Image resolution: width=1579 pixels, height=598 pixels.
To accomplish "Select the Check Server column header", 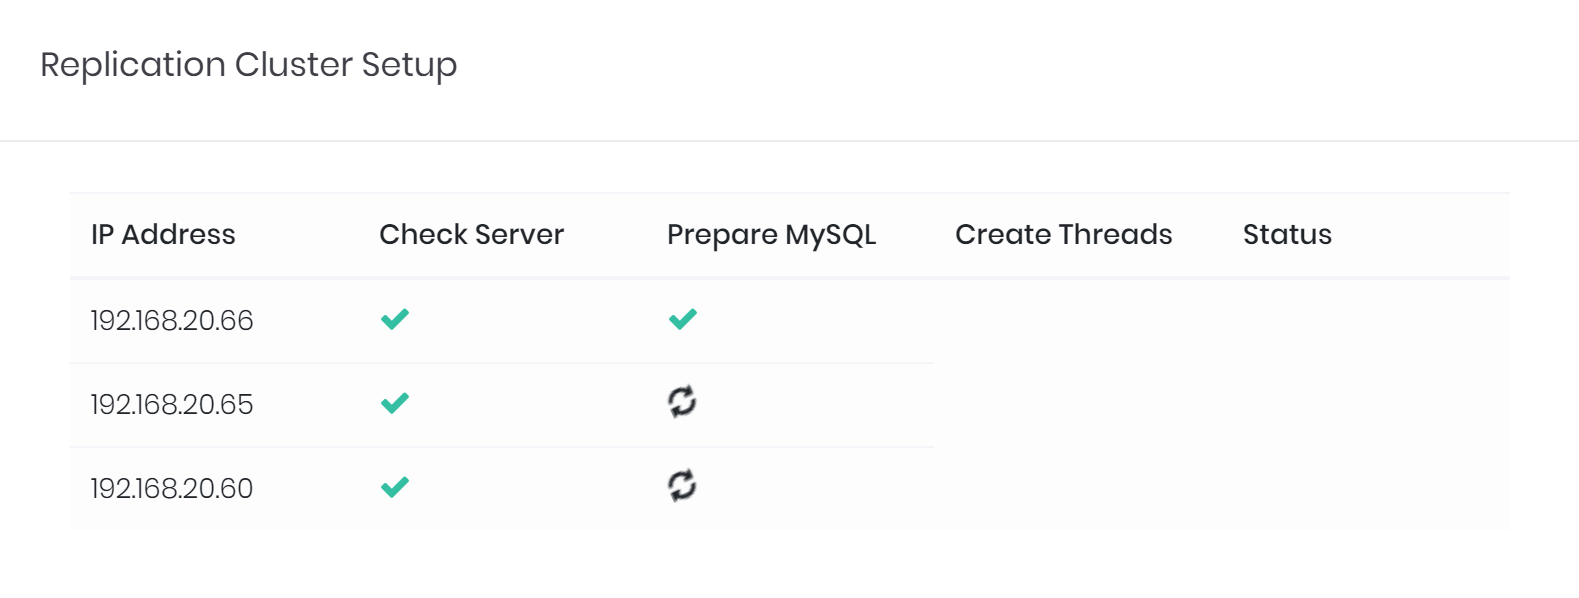I will 471,234.
